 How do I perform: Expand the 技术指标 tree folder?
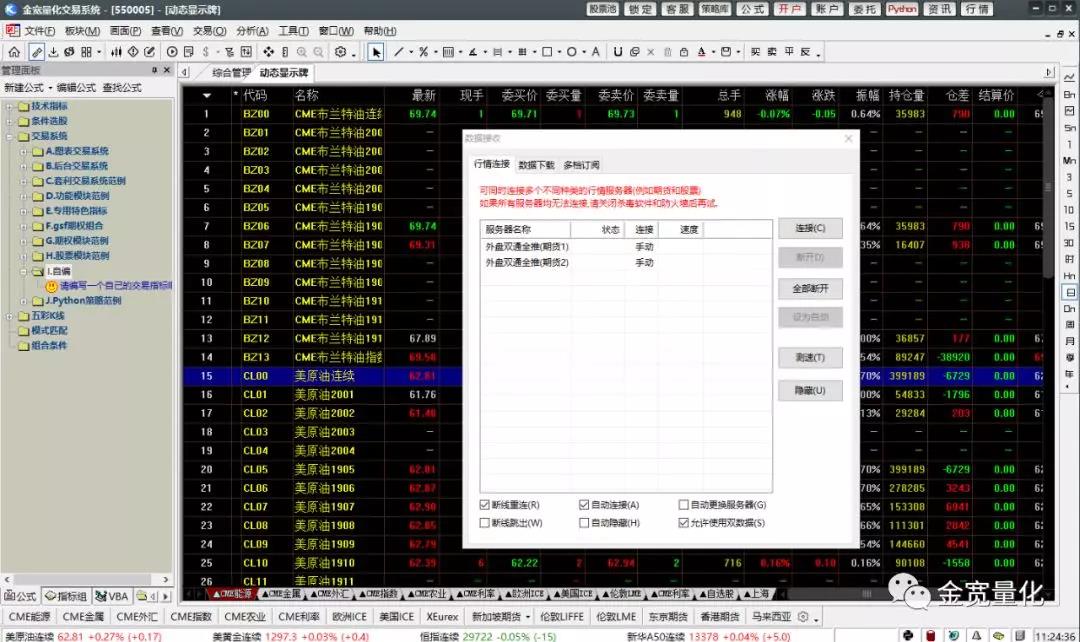[10, 107]
